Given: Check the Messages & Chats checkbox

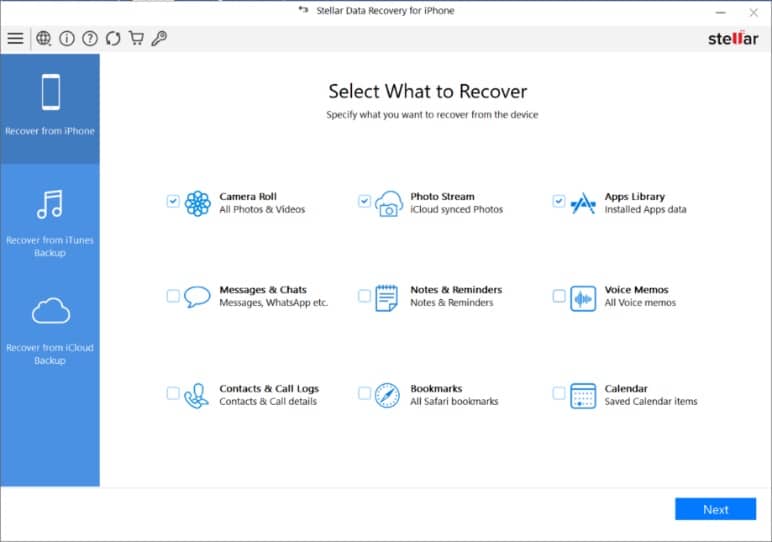Looking at the screenshot, I should [x=173, y=296].
